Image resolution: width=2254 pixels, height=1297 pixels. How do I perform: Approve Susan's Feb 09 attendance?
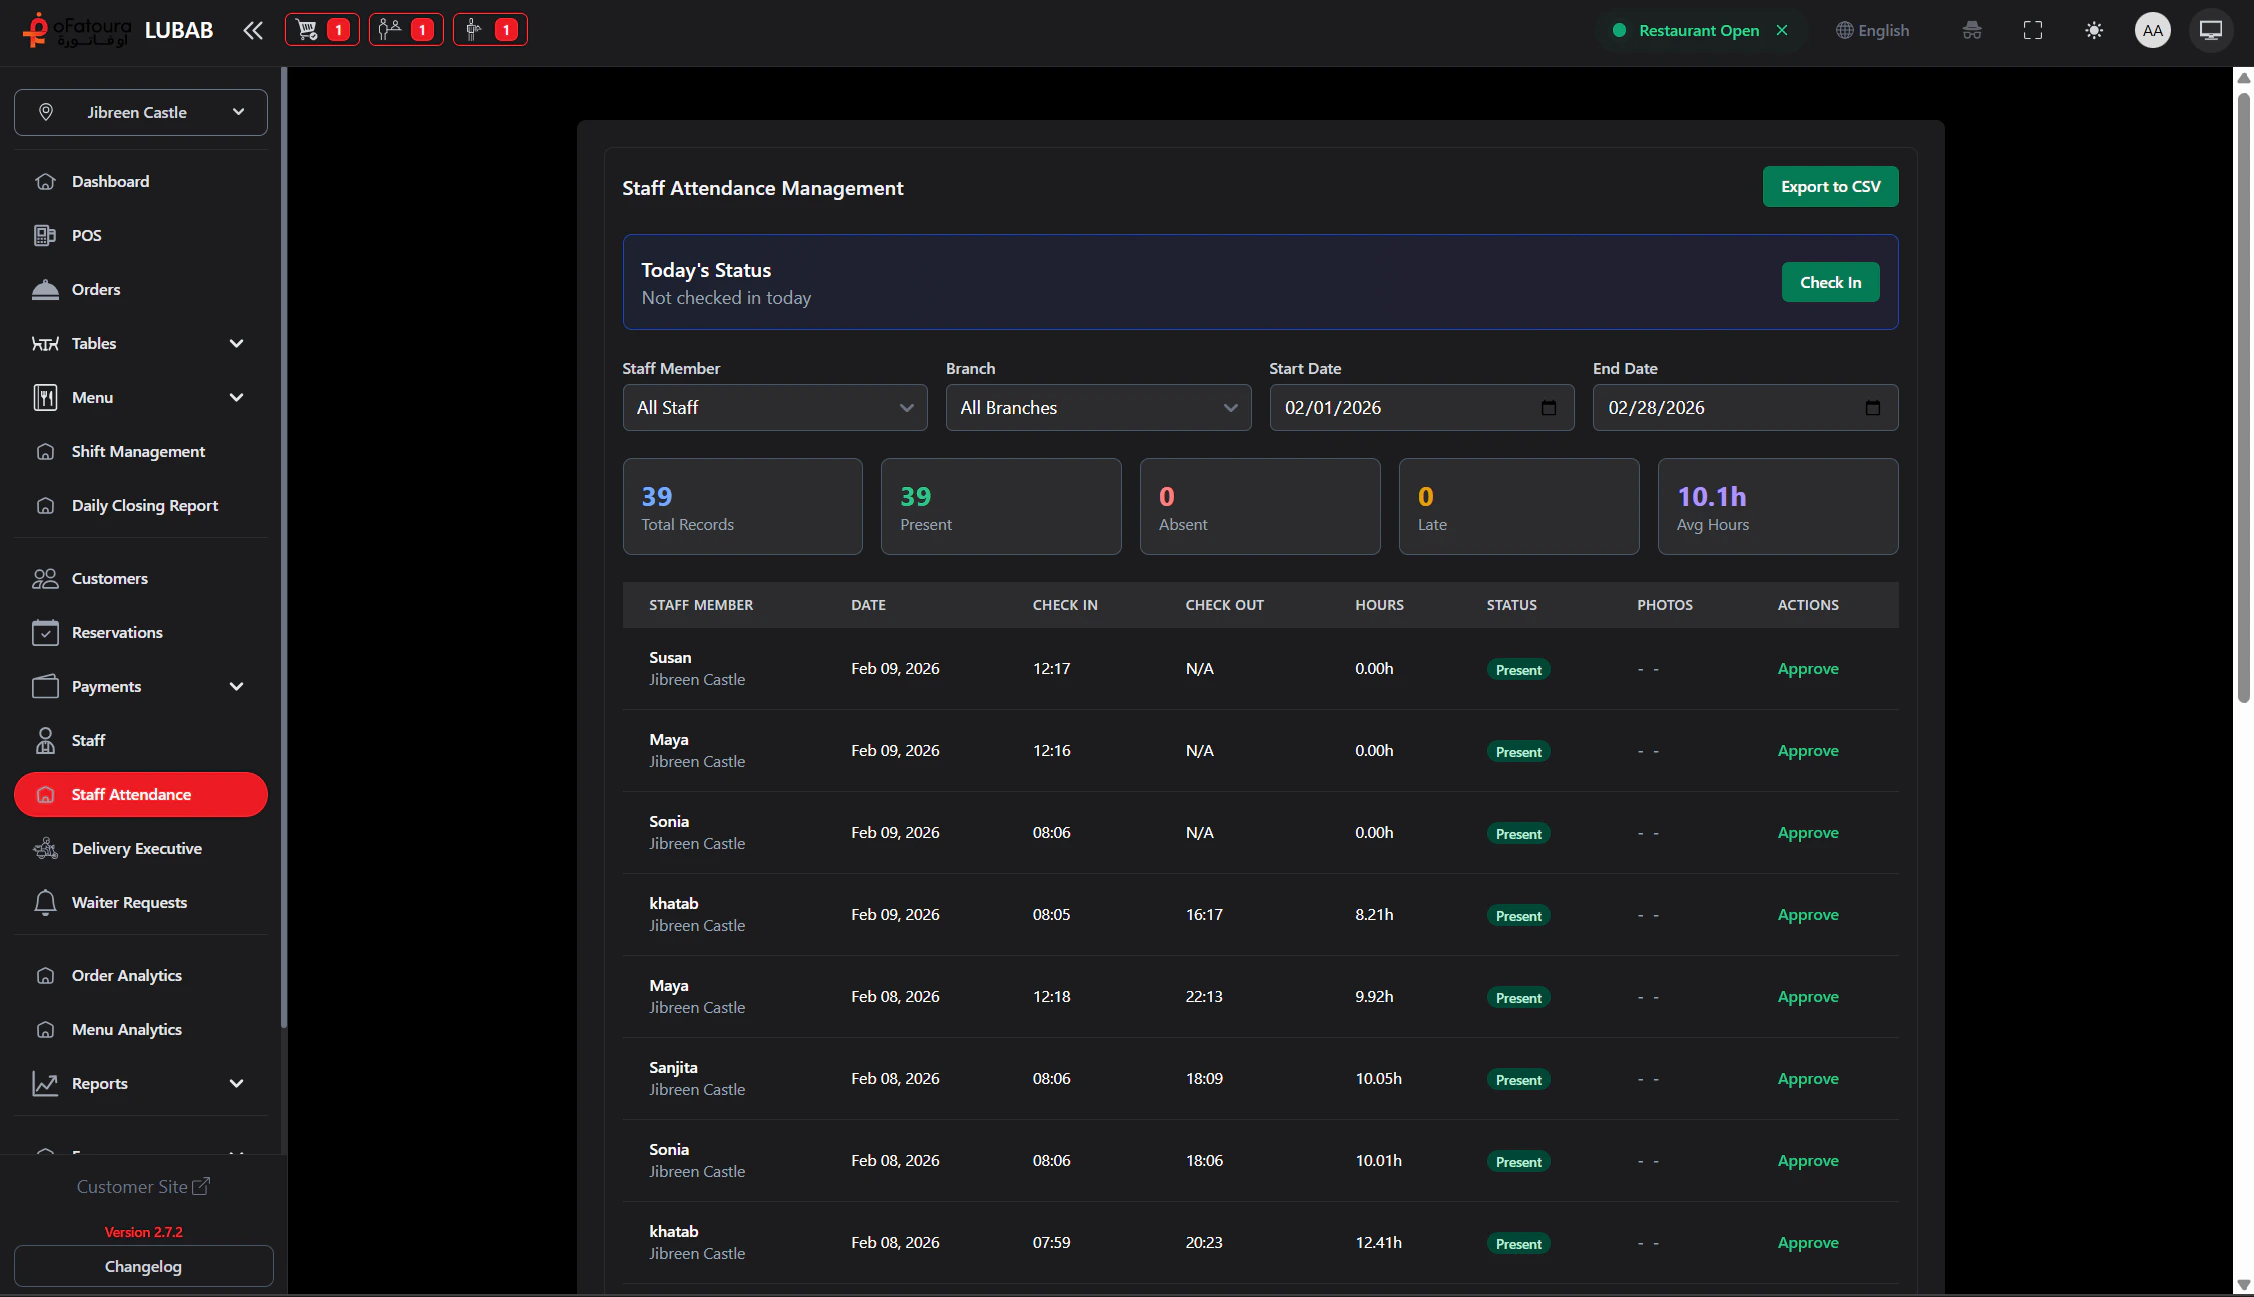(x=1808, y=669)
